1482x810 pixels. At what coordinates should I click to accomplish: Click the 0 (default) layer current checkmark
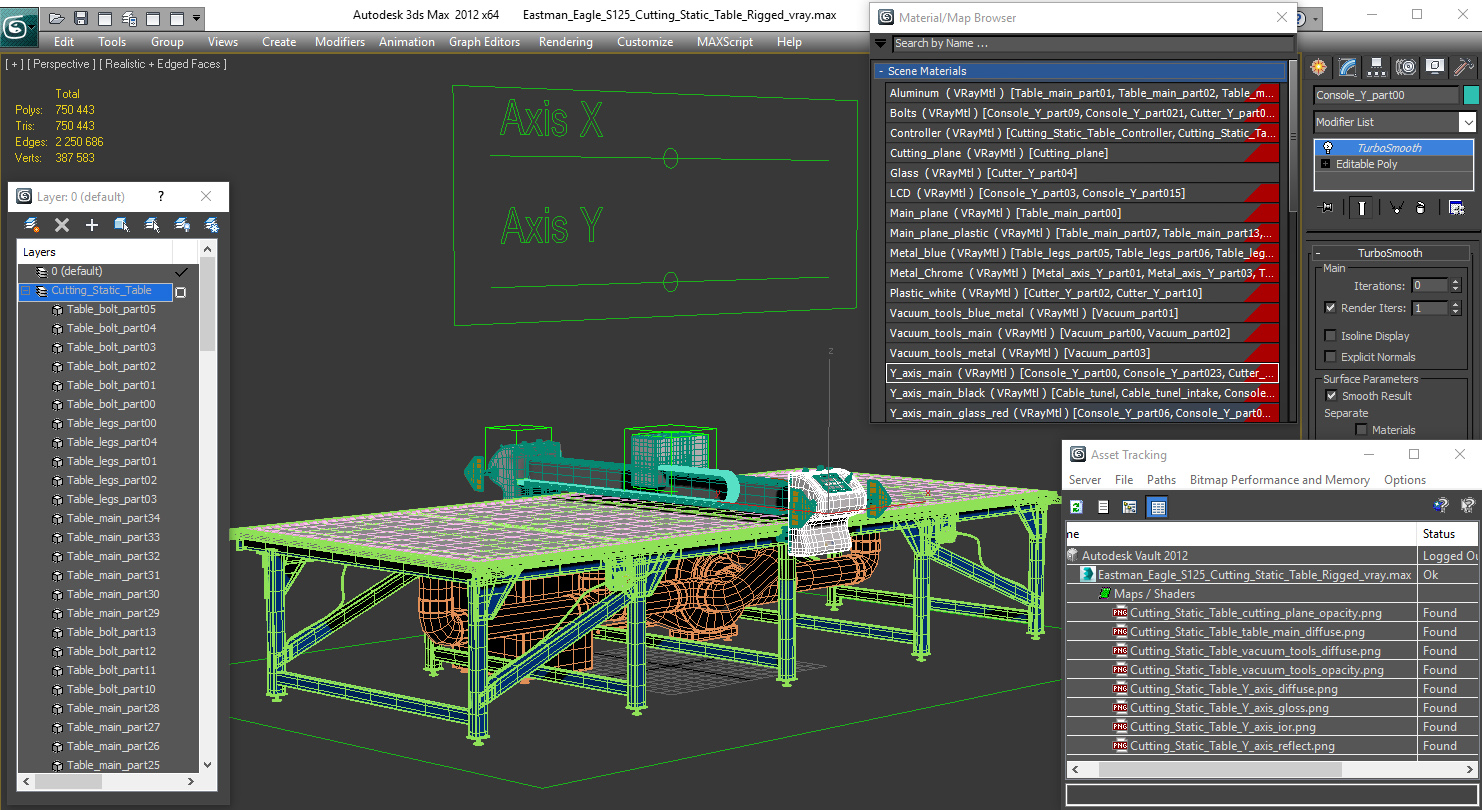coord(181,272)
